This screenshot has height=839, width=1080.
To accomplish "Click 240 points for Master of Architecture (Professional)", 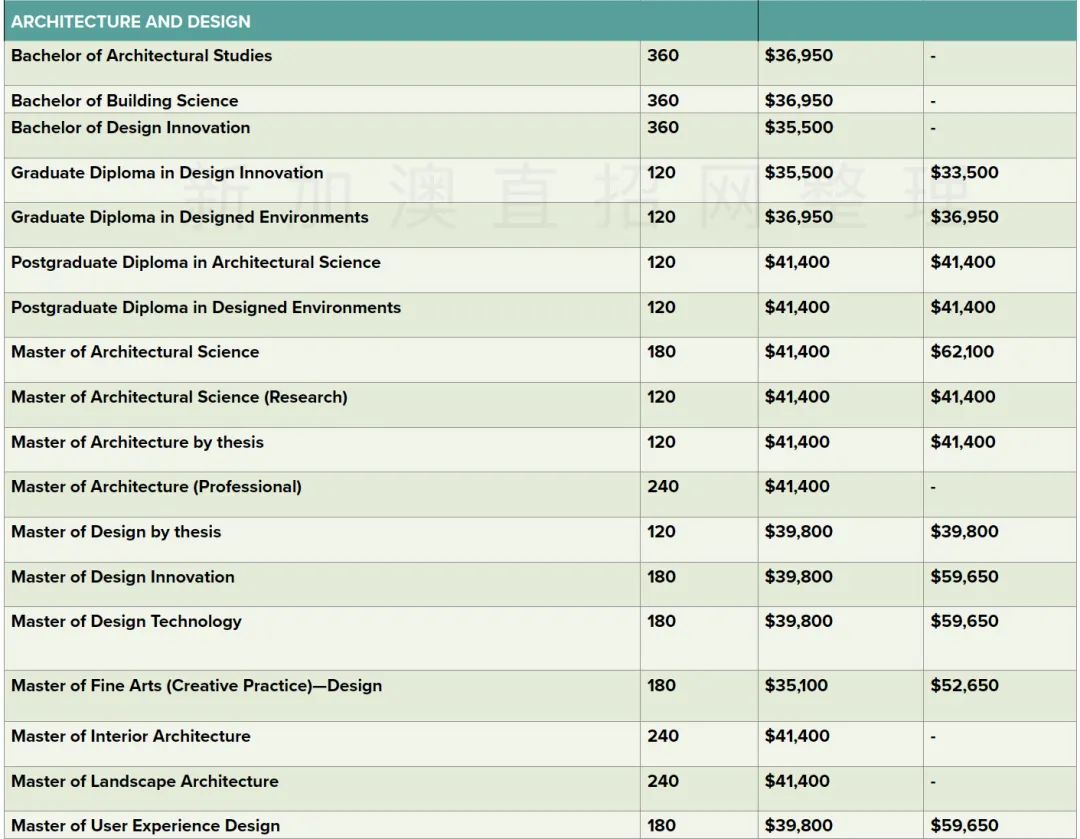I will pos(663,487).
